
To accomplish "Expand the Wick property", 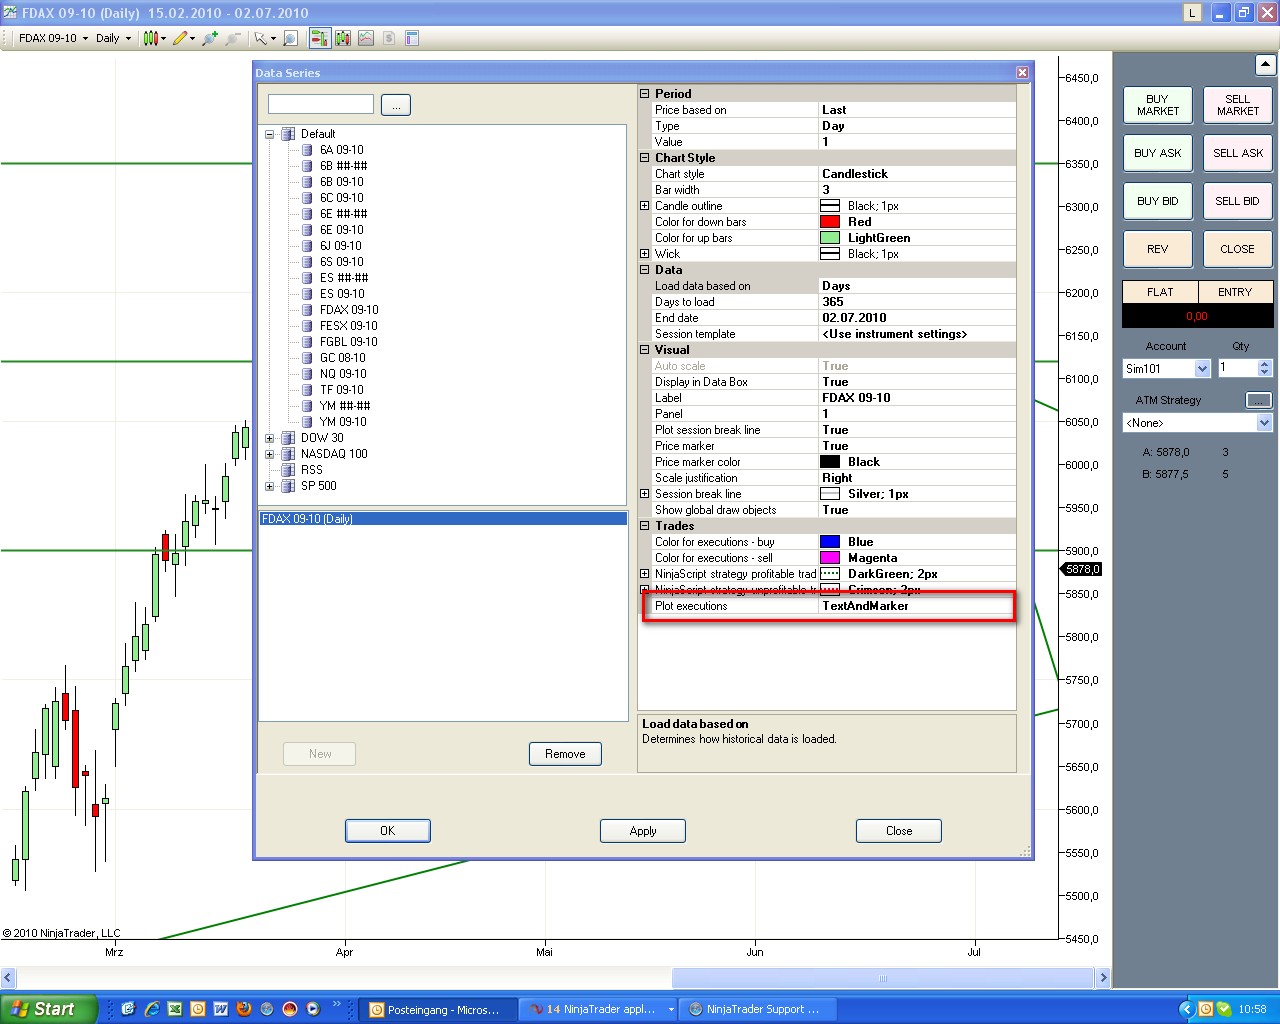I will point(645,254).
